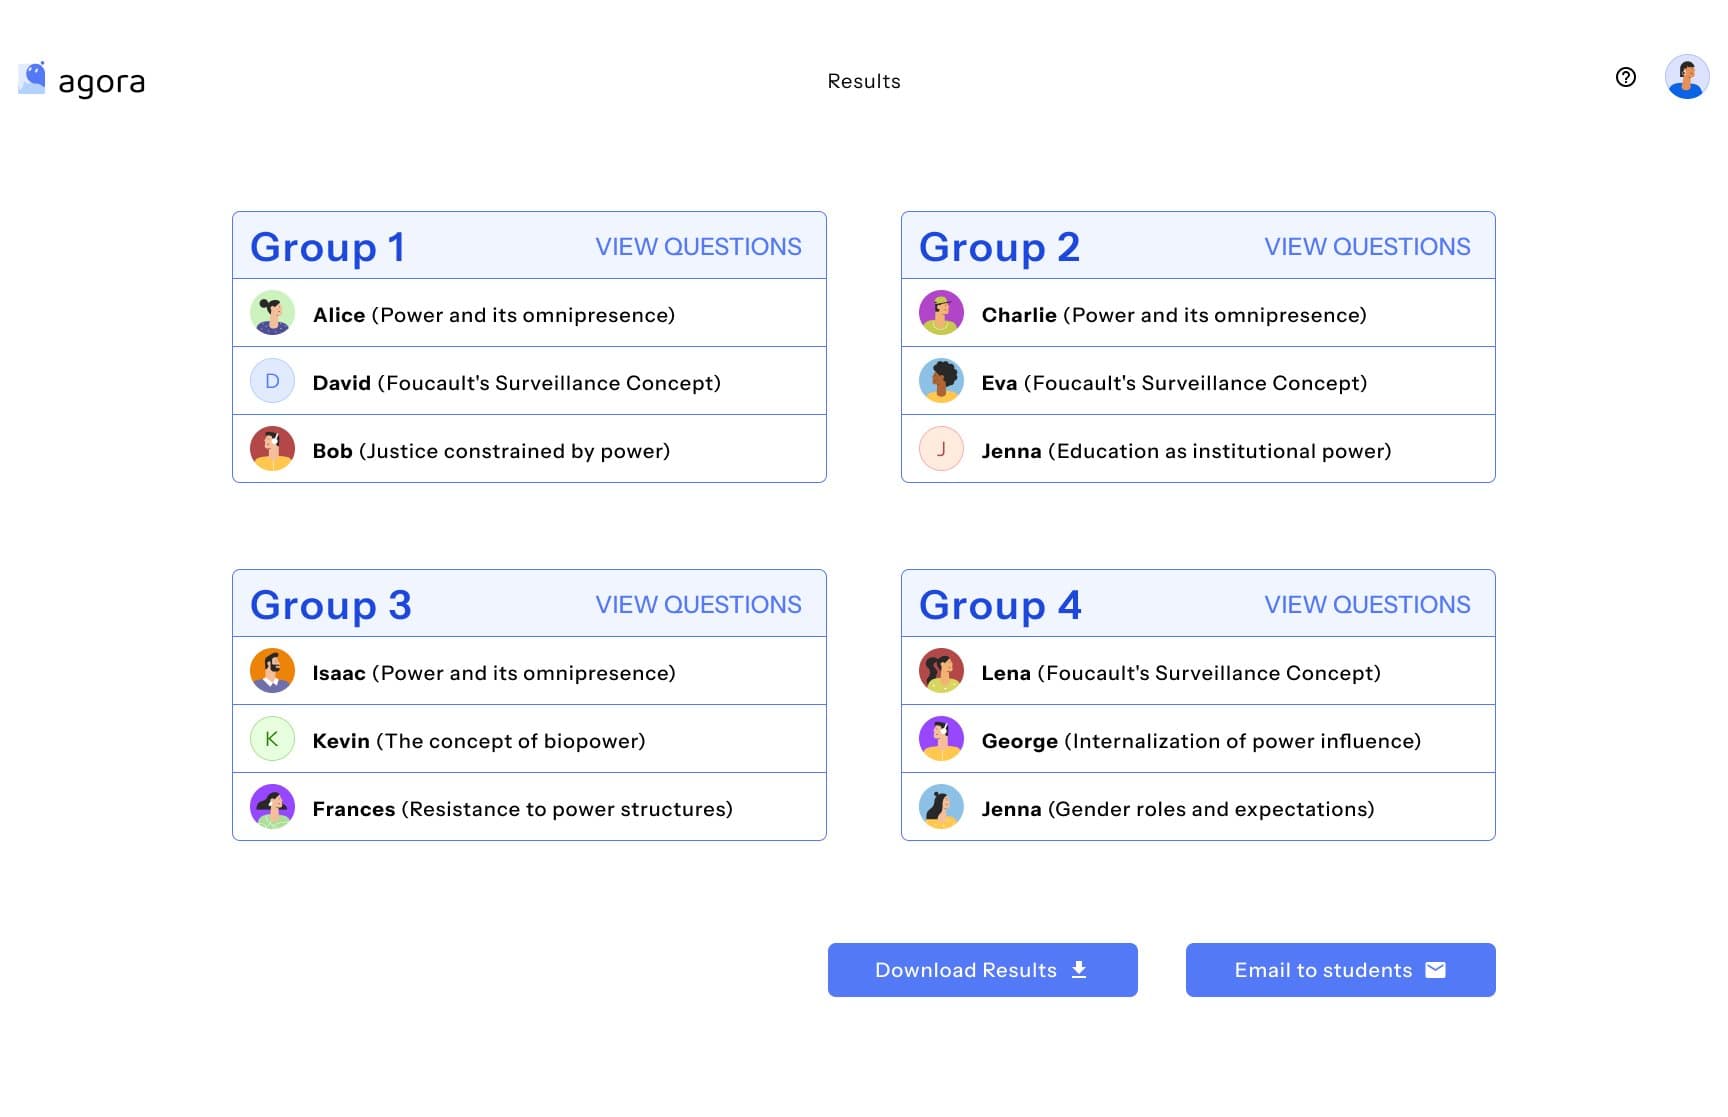The width and height of the screenshot is (1728, 1117).
Task: Click the download arrow icon
Action: tap(1079, 970)
